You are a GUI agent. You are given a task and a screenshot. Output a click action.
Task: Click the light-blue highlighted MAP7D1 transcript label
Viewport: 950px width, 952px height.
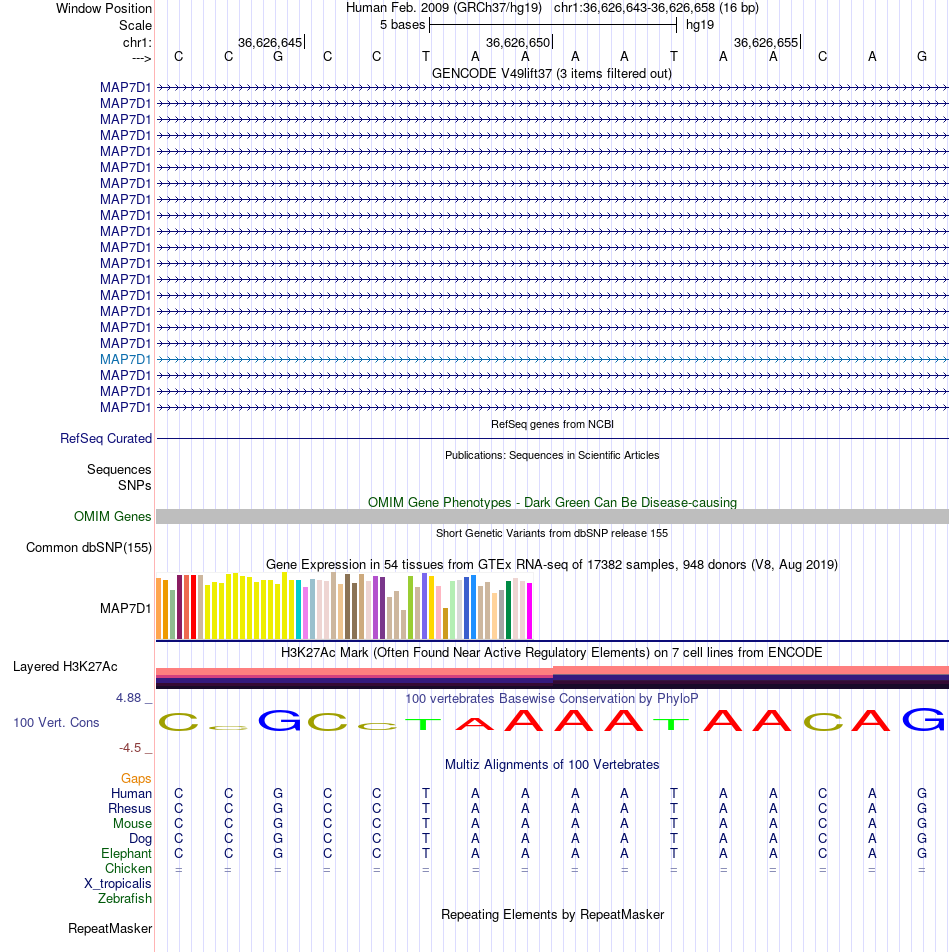(125, 359)
